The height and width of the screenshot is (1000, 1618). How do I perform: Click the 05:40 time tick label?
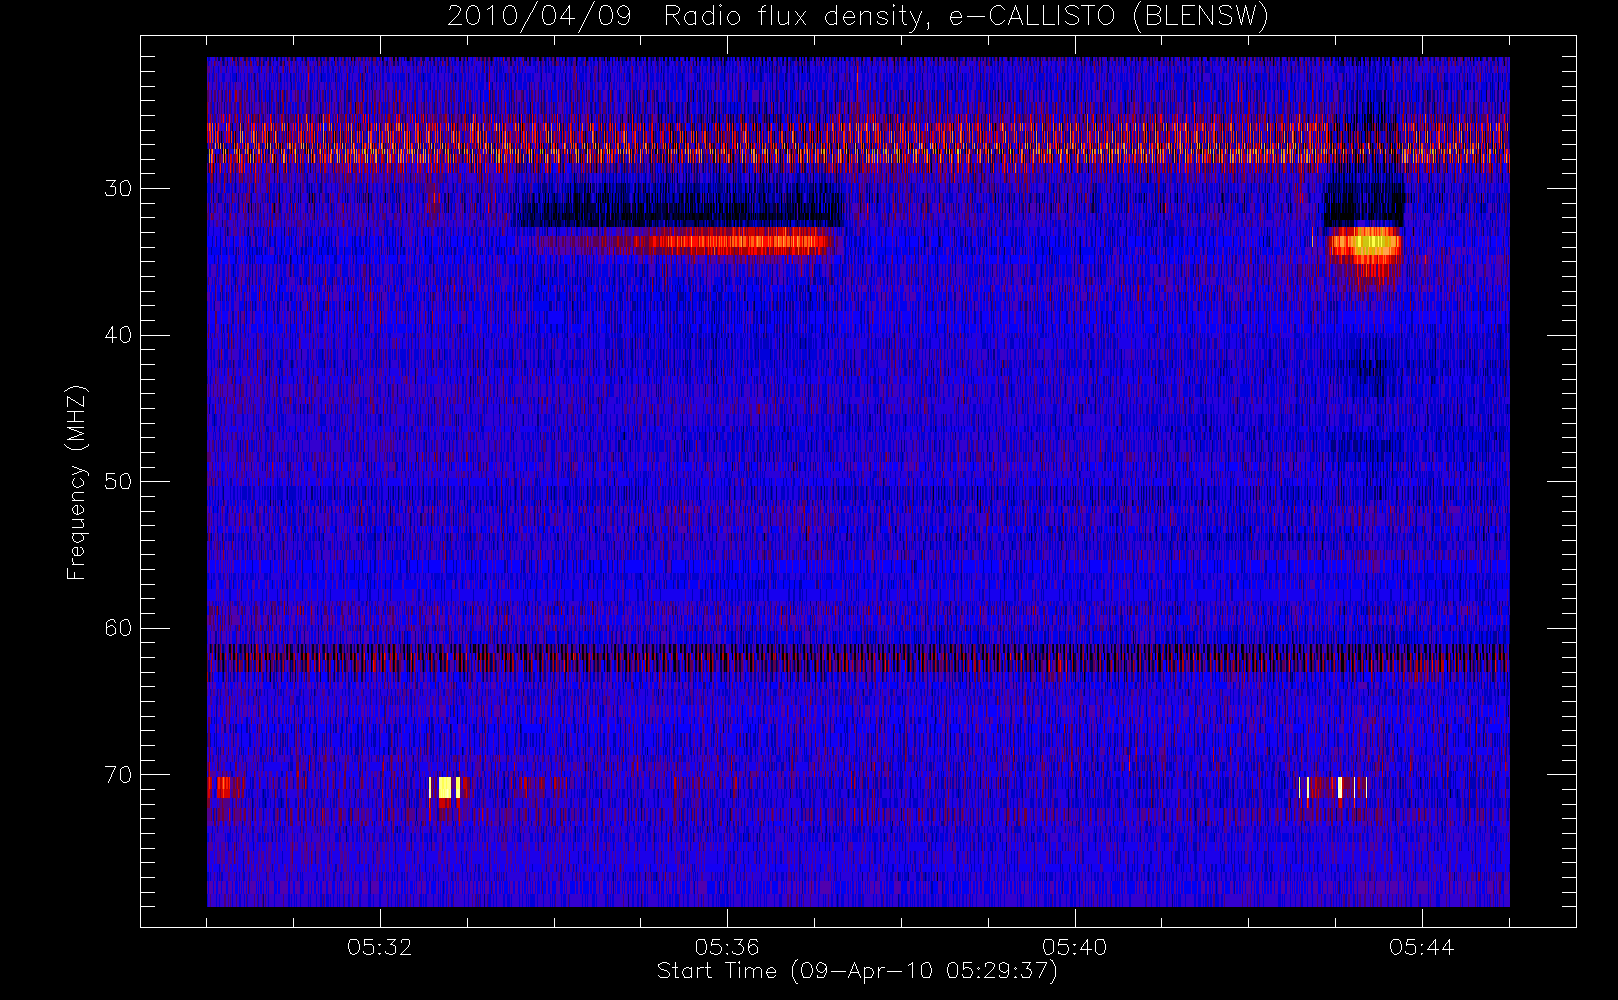pos(1074,947)
